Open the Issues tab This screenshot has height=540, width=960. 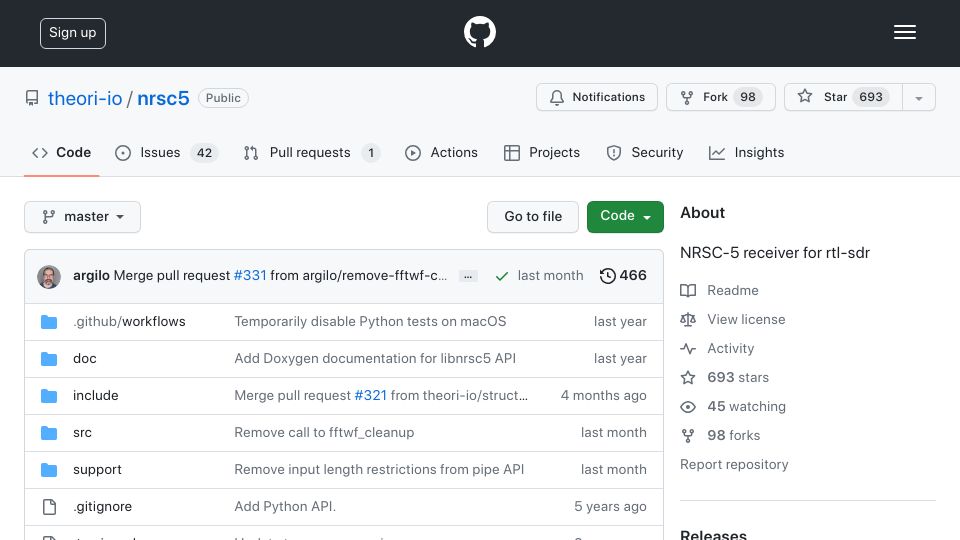point(167,152)
